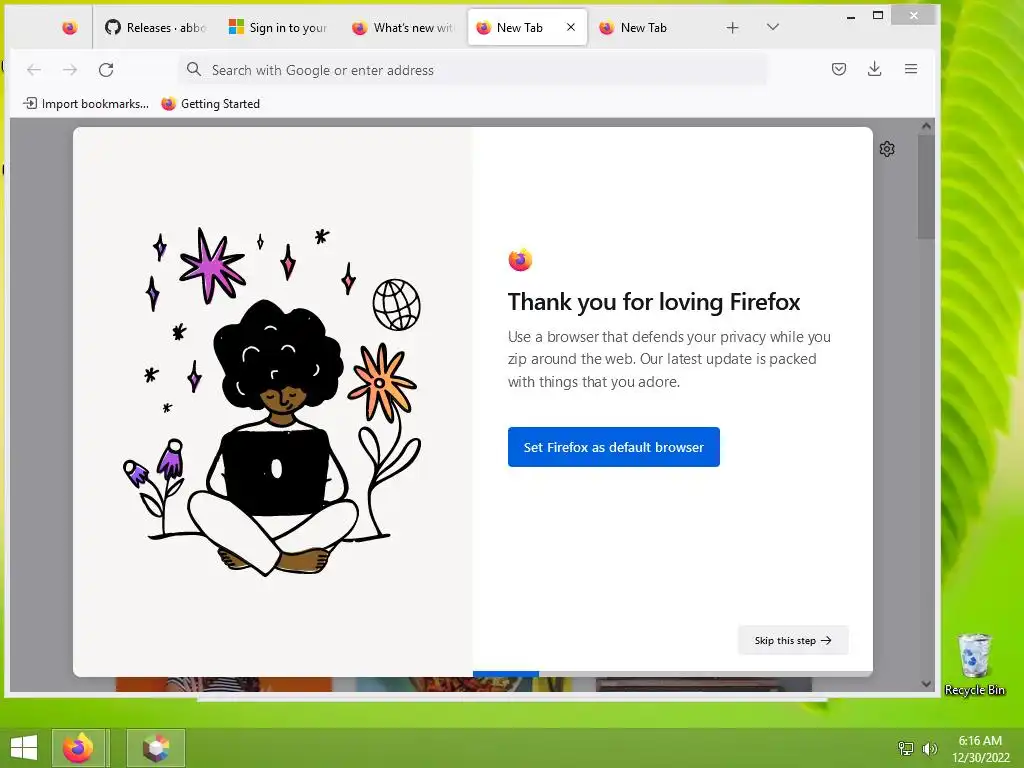
Task: Open the volume speaker tray icon
Action: tap(929, 749)
